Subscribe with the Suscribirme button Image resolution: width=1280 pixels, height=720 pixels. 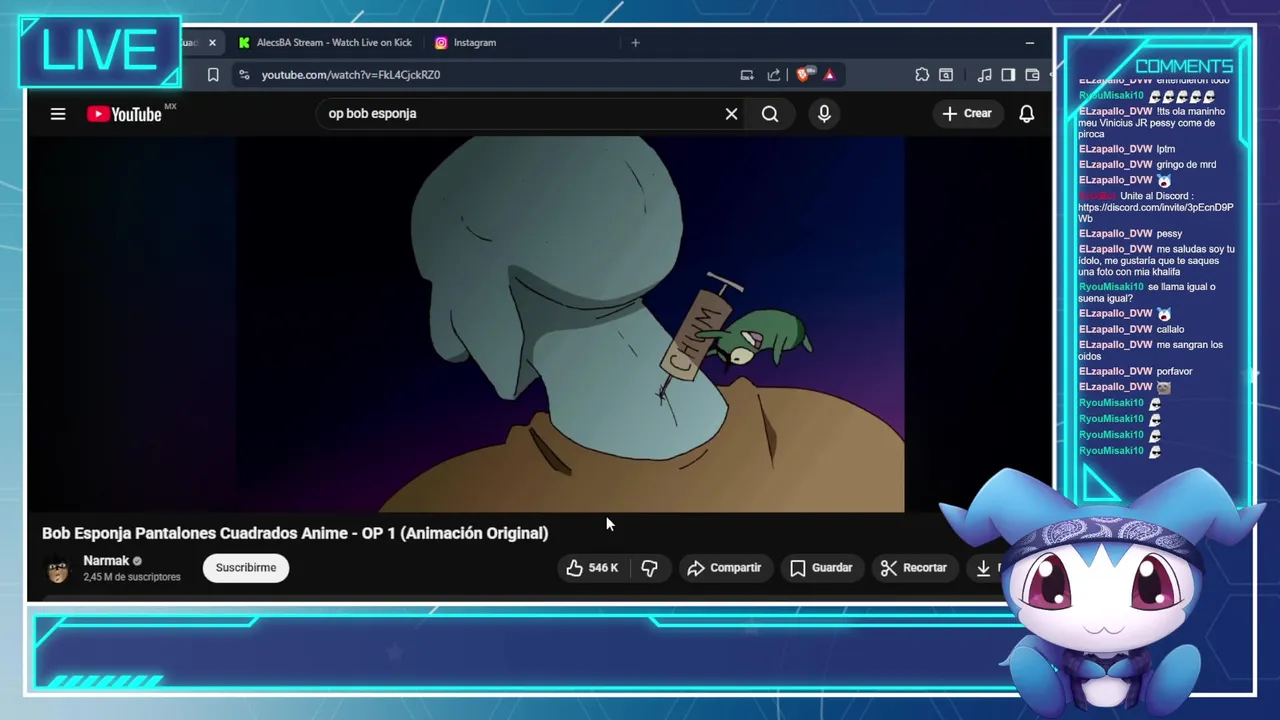point(246,568)
